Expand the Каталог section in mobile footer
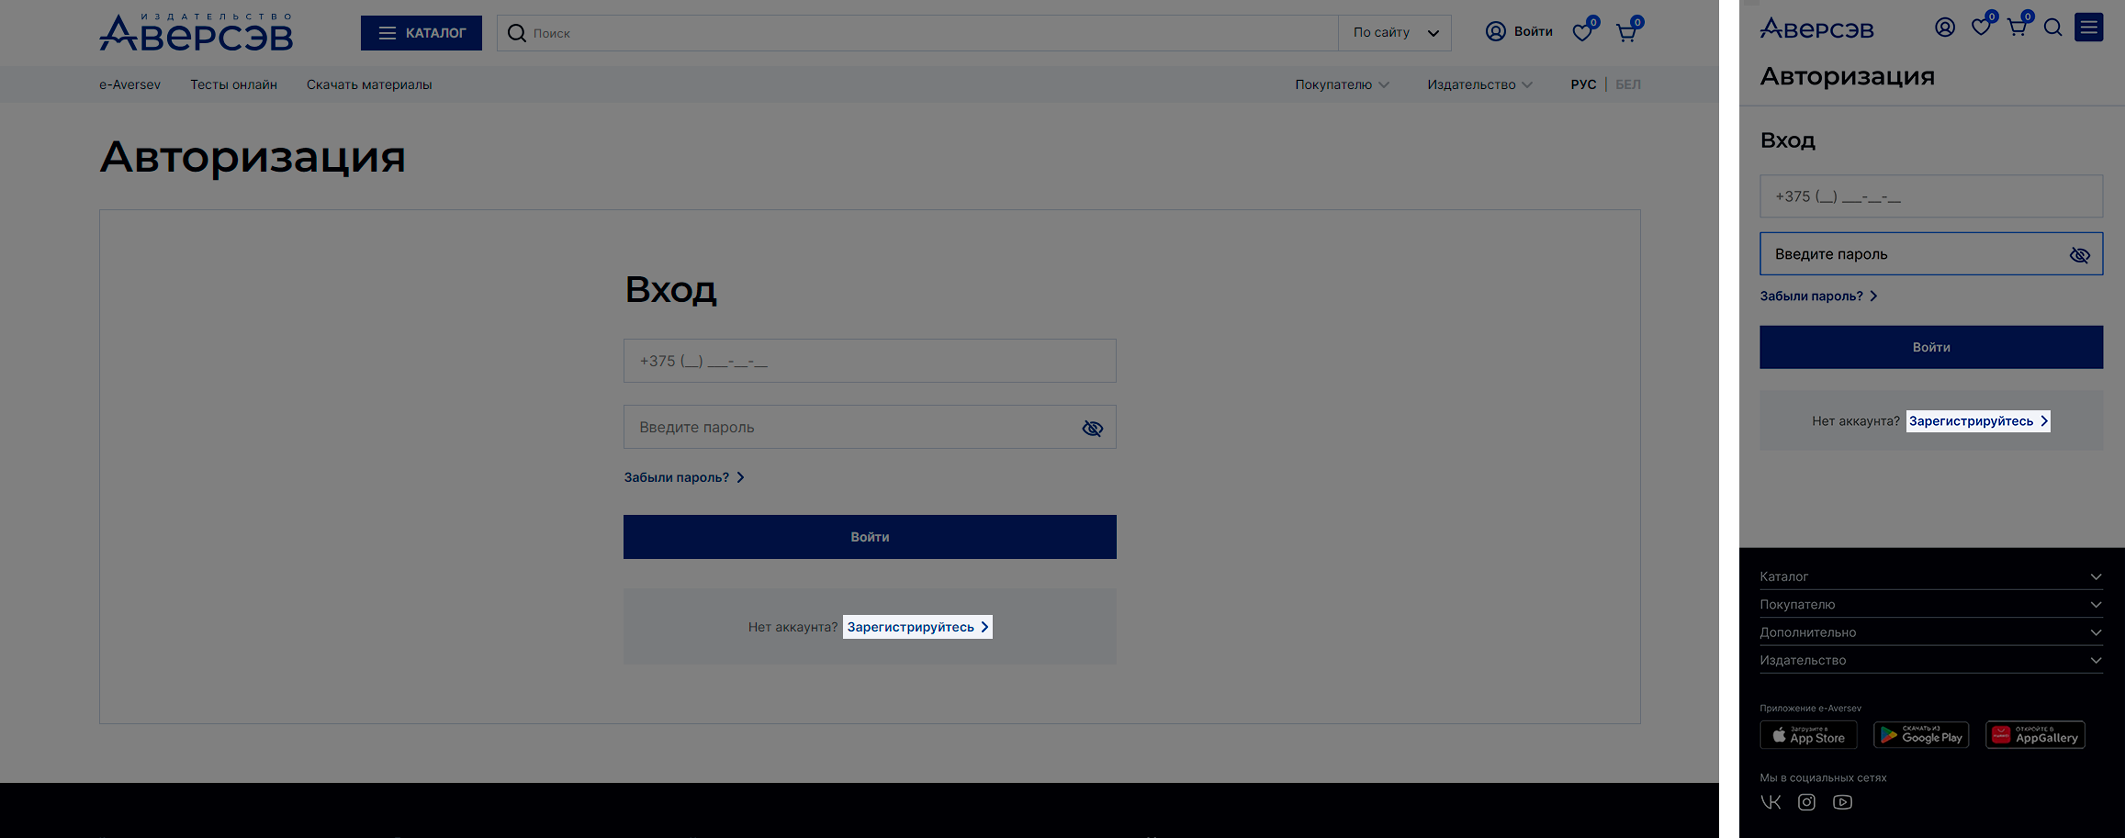 click(1930, 577)
